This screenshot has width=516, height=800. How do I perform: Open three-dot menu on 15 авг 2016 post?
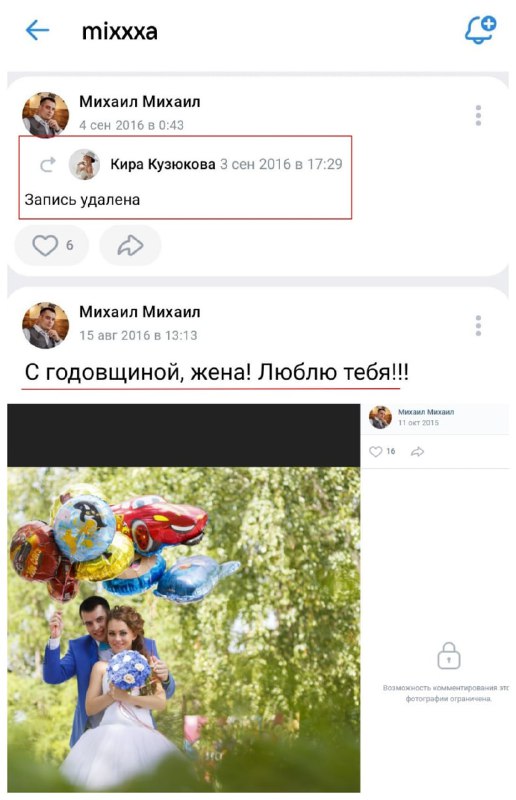click(478, 326)
